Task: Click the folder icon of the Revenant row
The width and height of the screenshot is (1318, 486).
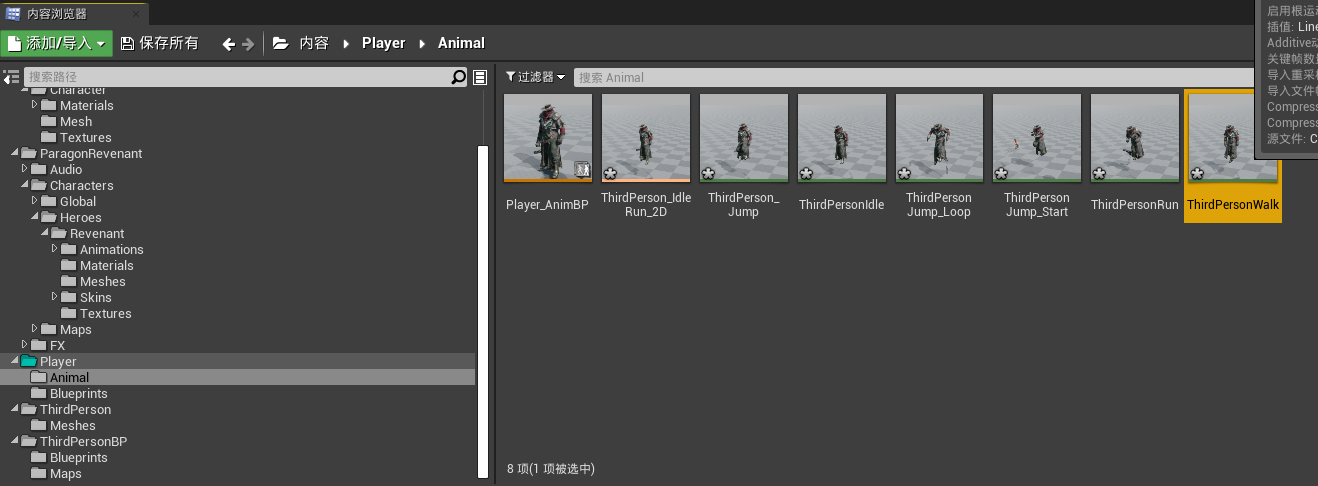Action: click(58, 233)
